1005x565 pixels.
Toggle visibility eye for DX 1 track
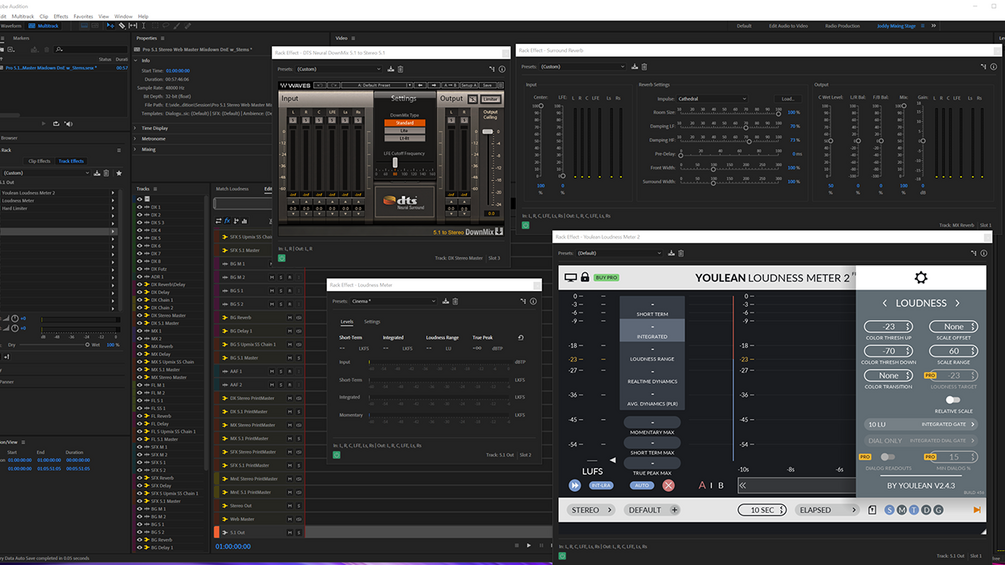[x=140, y=208]
